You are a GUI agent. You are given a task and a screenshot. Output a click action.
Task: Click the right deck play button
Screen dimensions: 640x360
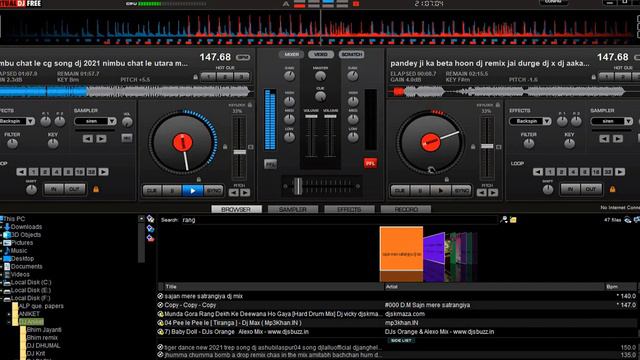(440, 191)
